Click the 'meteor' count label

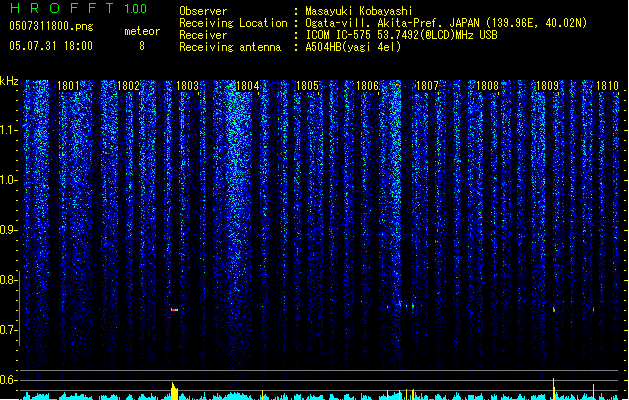pyautogui.click(x=142, y=31)
